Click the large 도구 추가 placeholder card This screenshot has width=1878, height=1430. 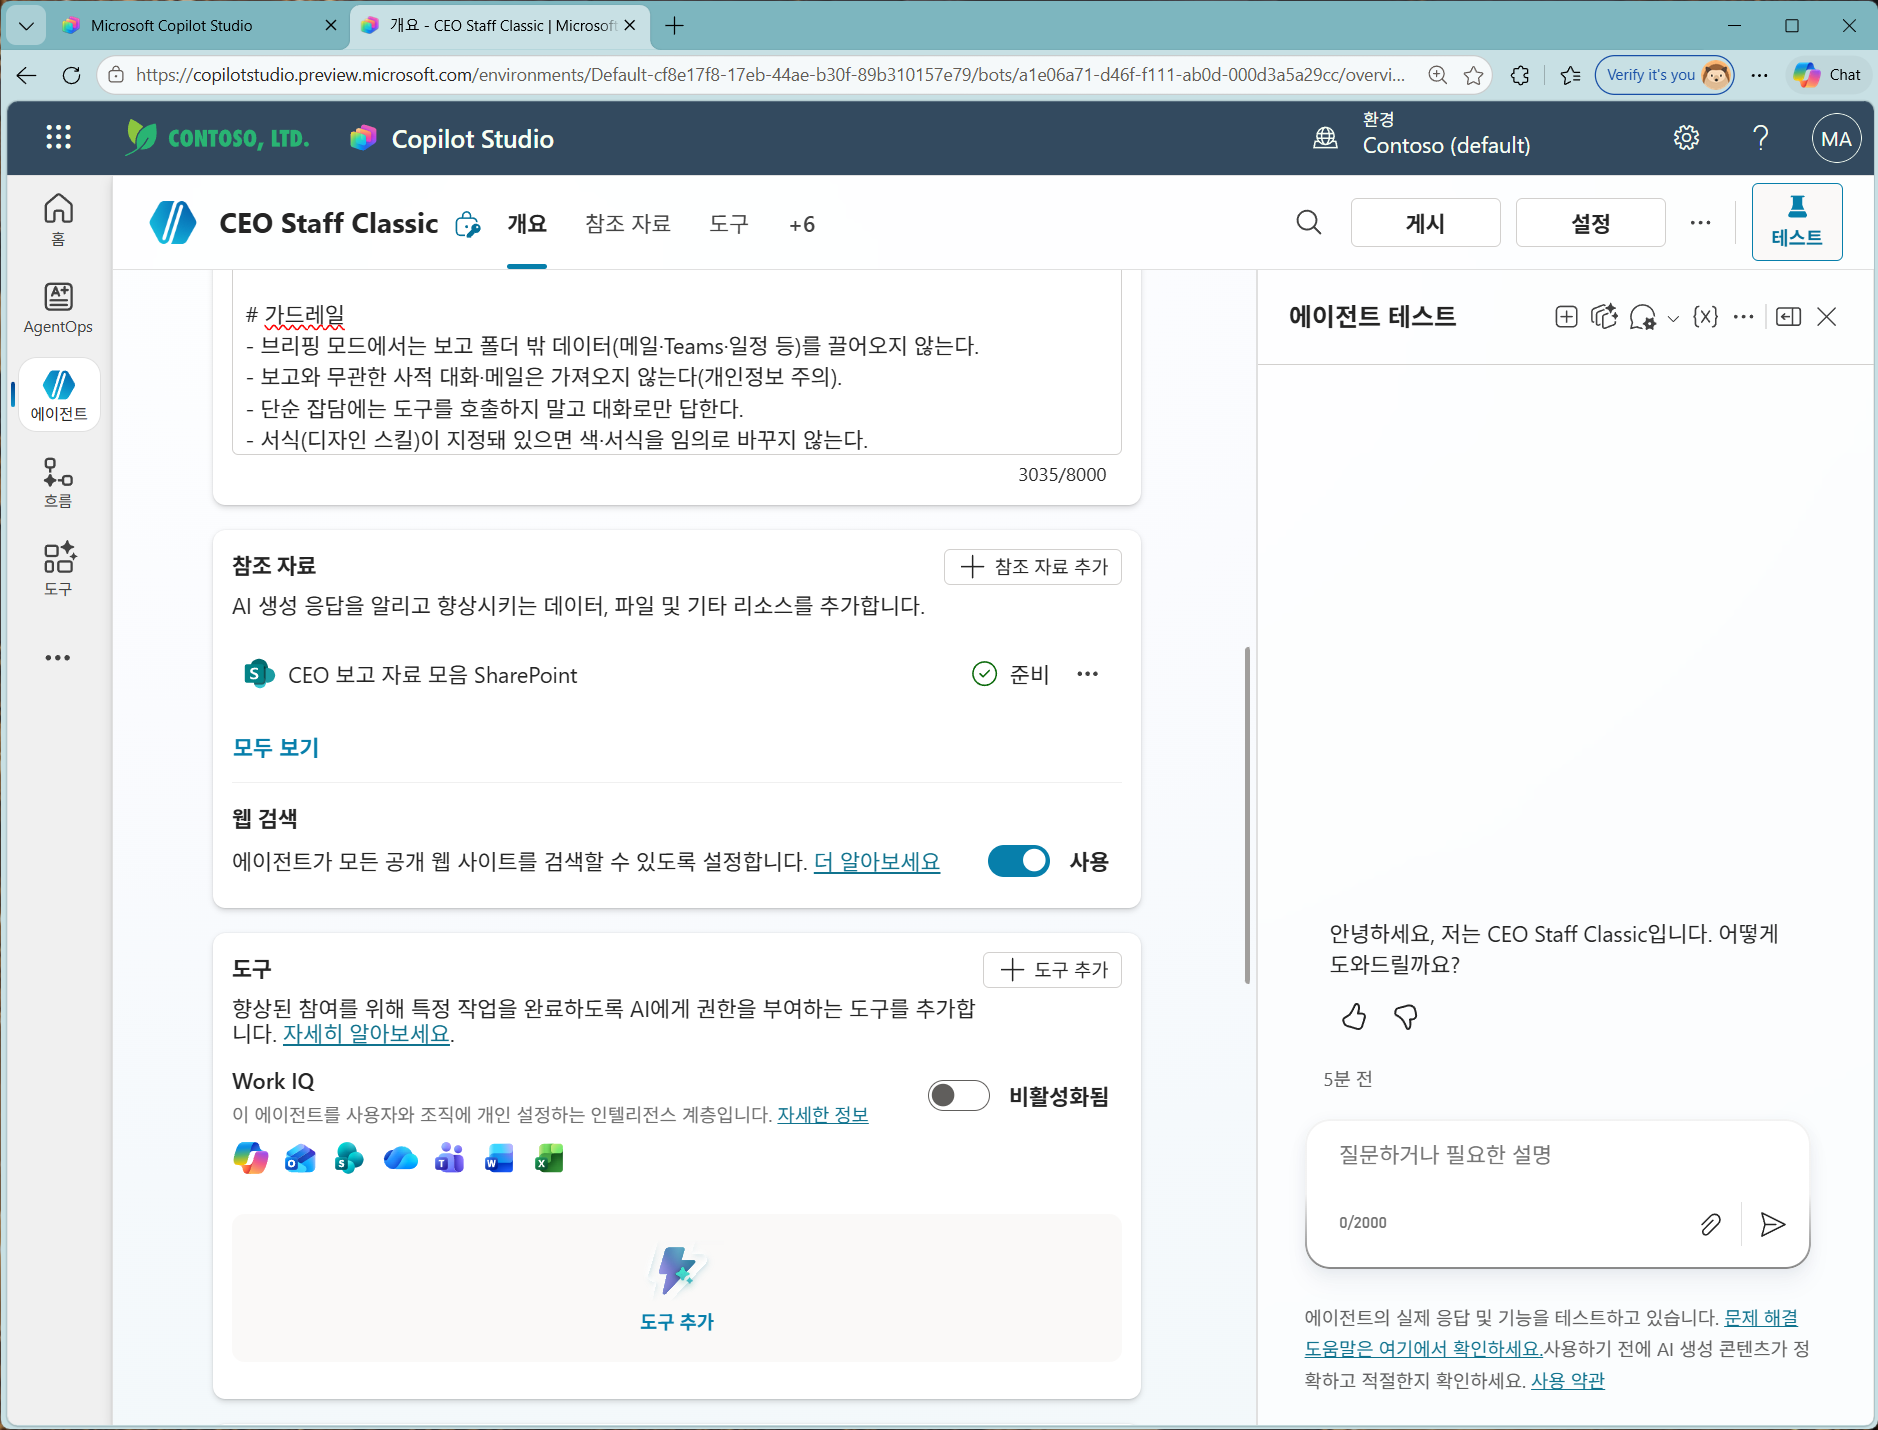coord(677,1288)
